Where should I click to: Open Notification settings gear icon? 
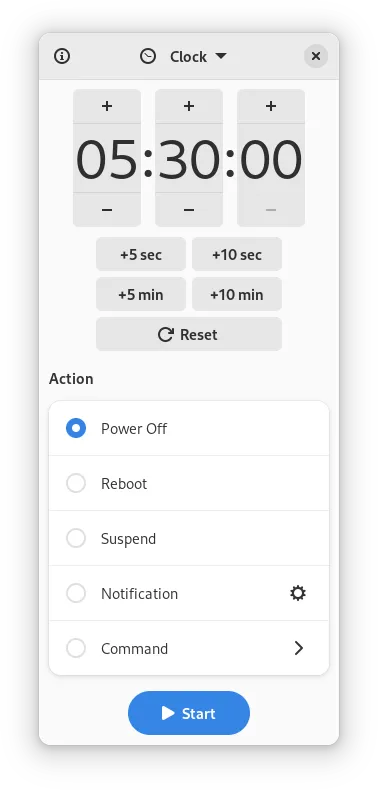298,593
